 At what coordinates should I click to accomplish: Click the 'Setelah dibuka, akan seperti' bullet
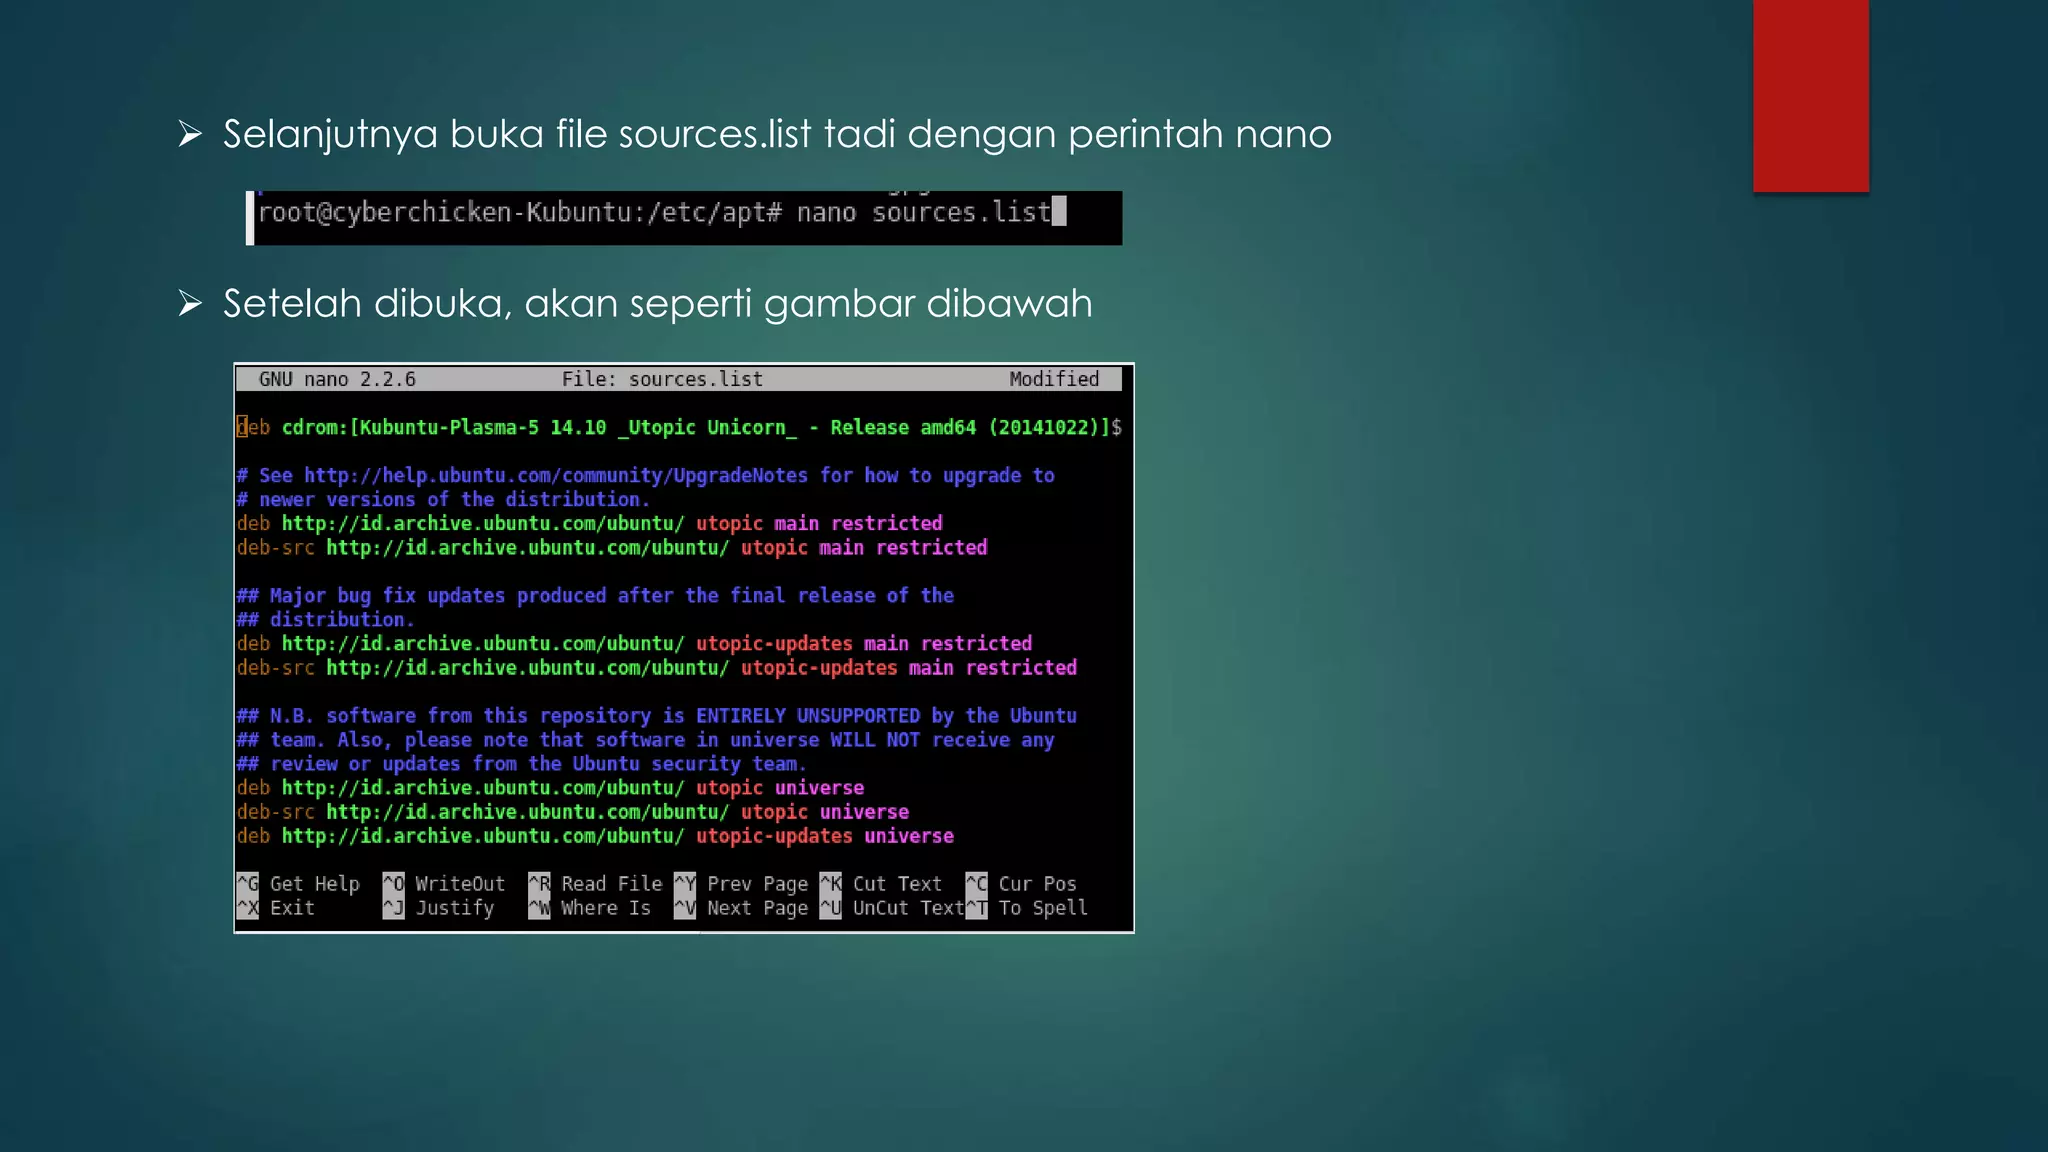(636, 303)
